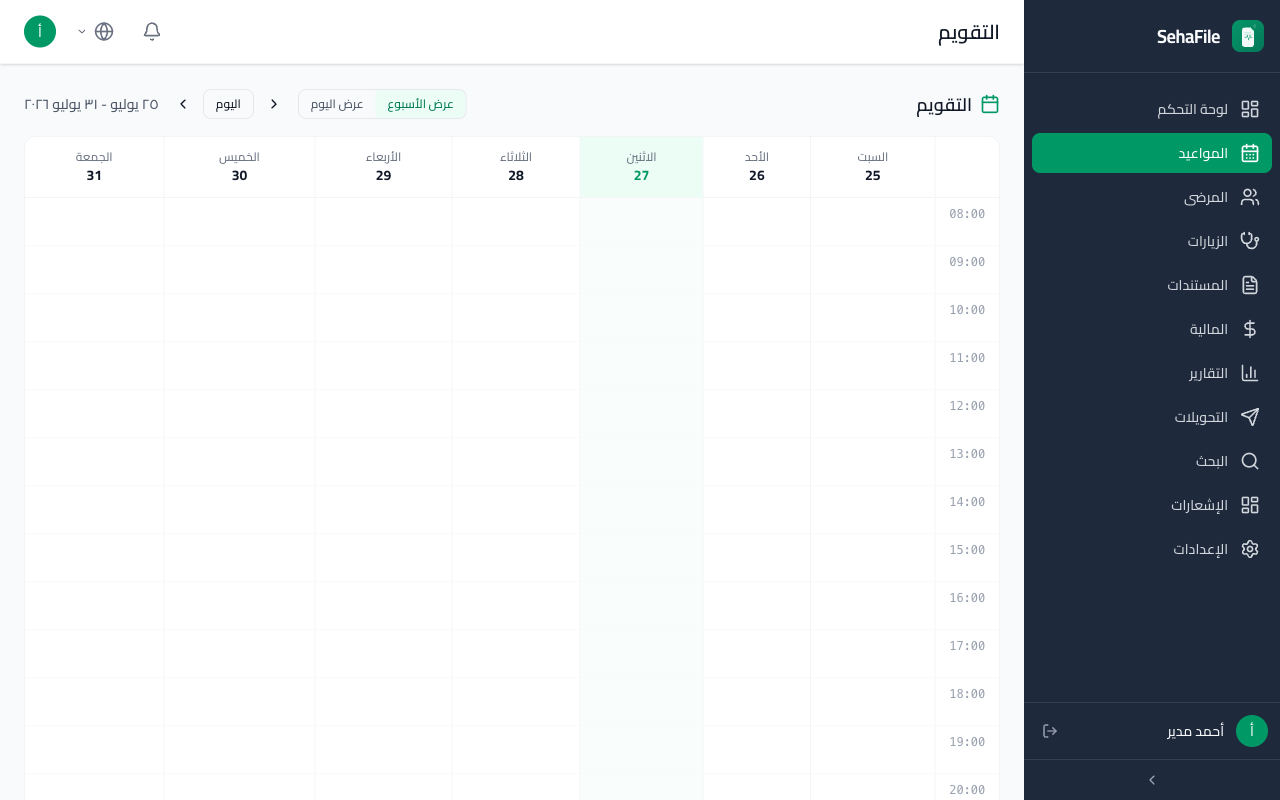Open the notifications bell icon

(x=152, y=31)
